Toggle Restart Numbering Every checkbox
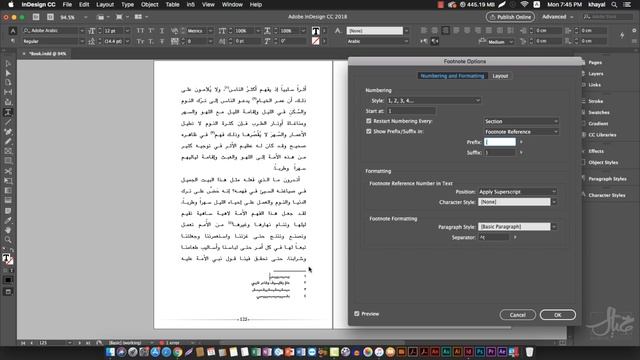 click(369, 121)
